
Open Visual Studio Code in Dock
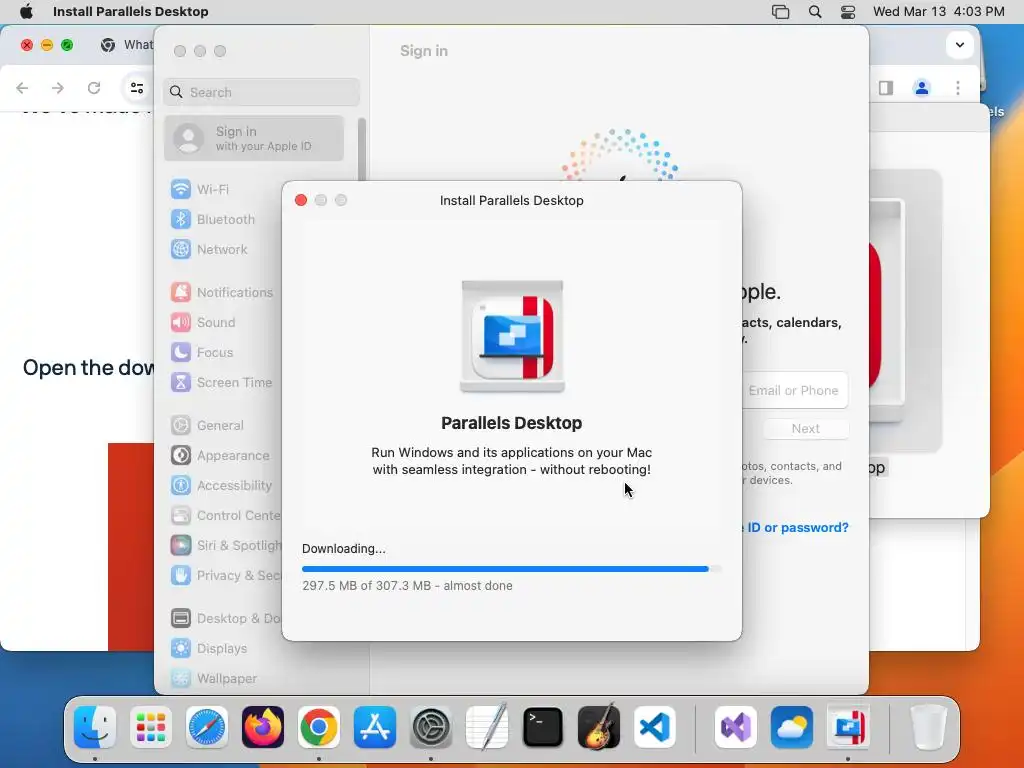[x=655, y=727]
